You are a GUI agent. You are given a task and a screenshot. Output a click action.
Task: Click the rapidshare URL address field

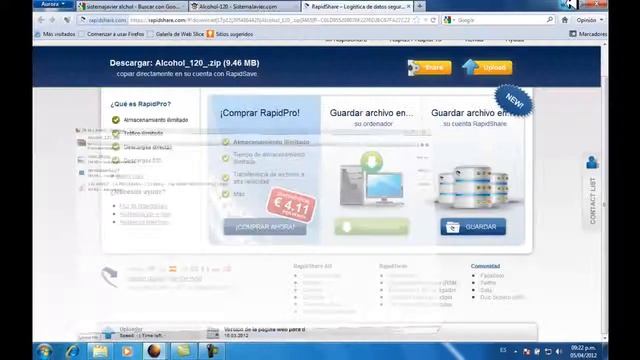click(269, 20)
